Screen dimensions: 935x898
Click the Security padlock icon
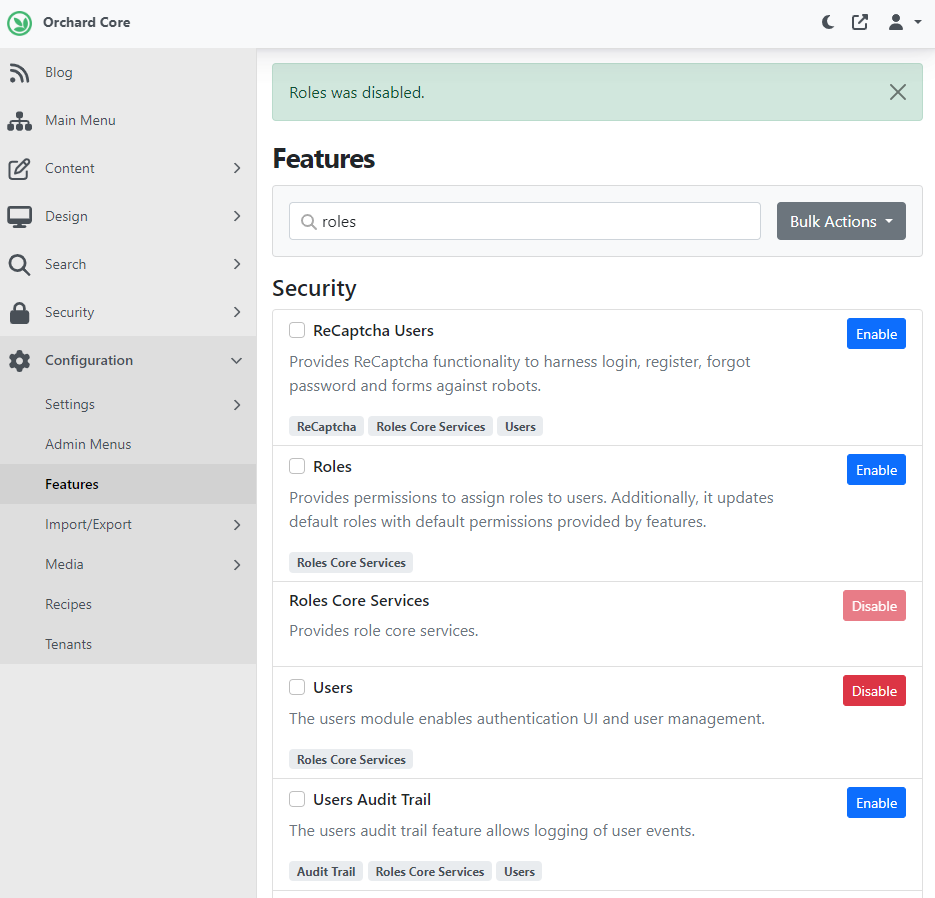click(x=19, y=312)
